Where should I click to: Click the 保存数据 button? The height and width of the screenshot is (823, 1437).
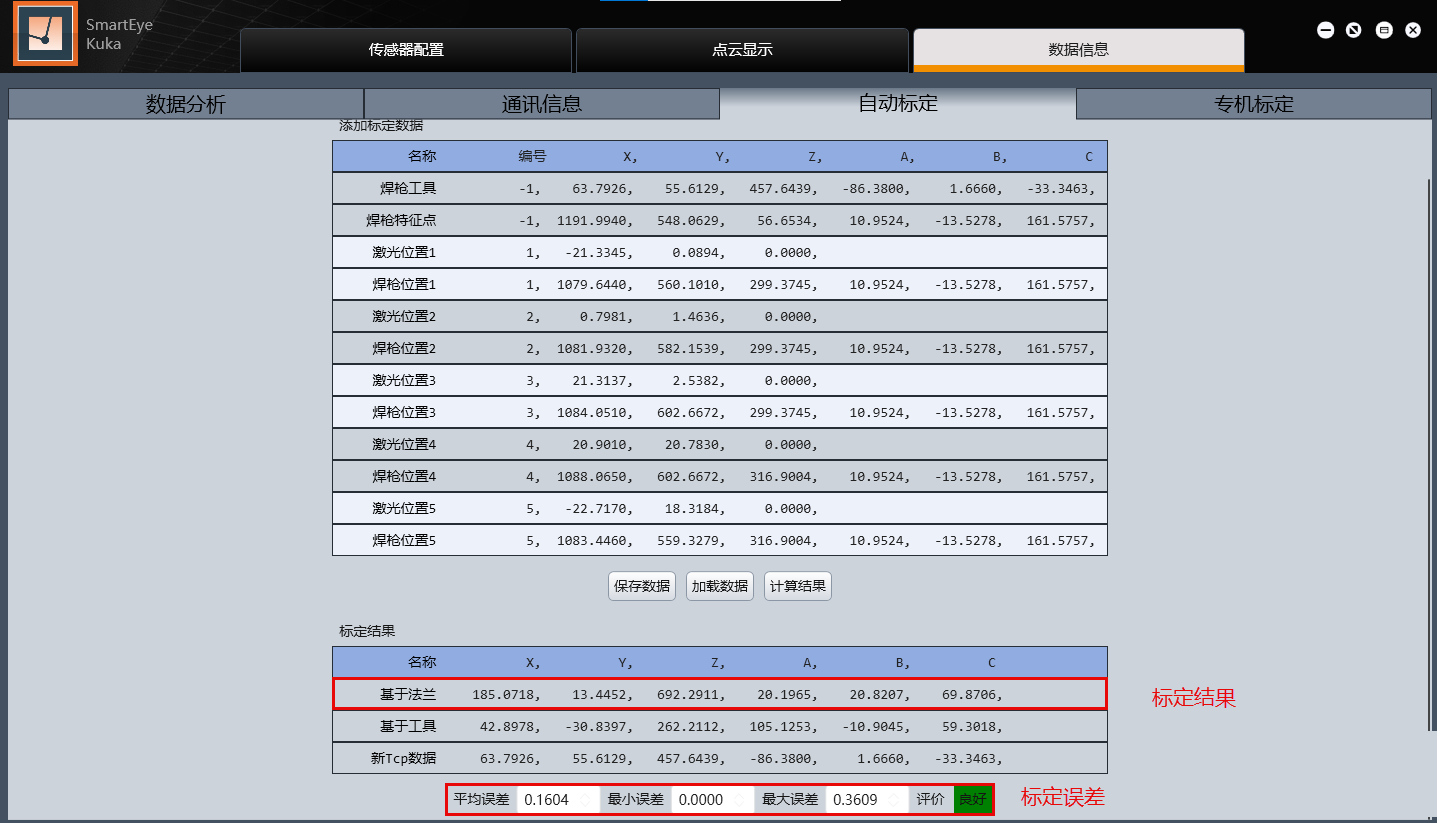642,586
